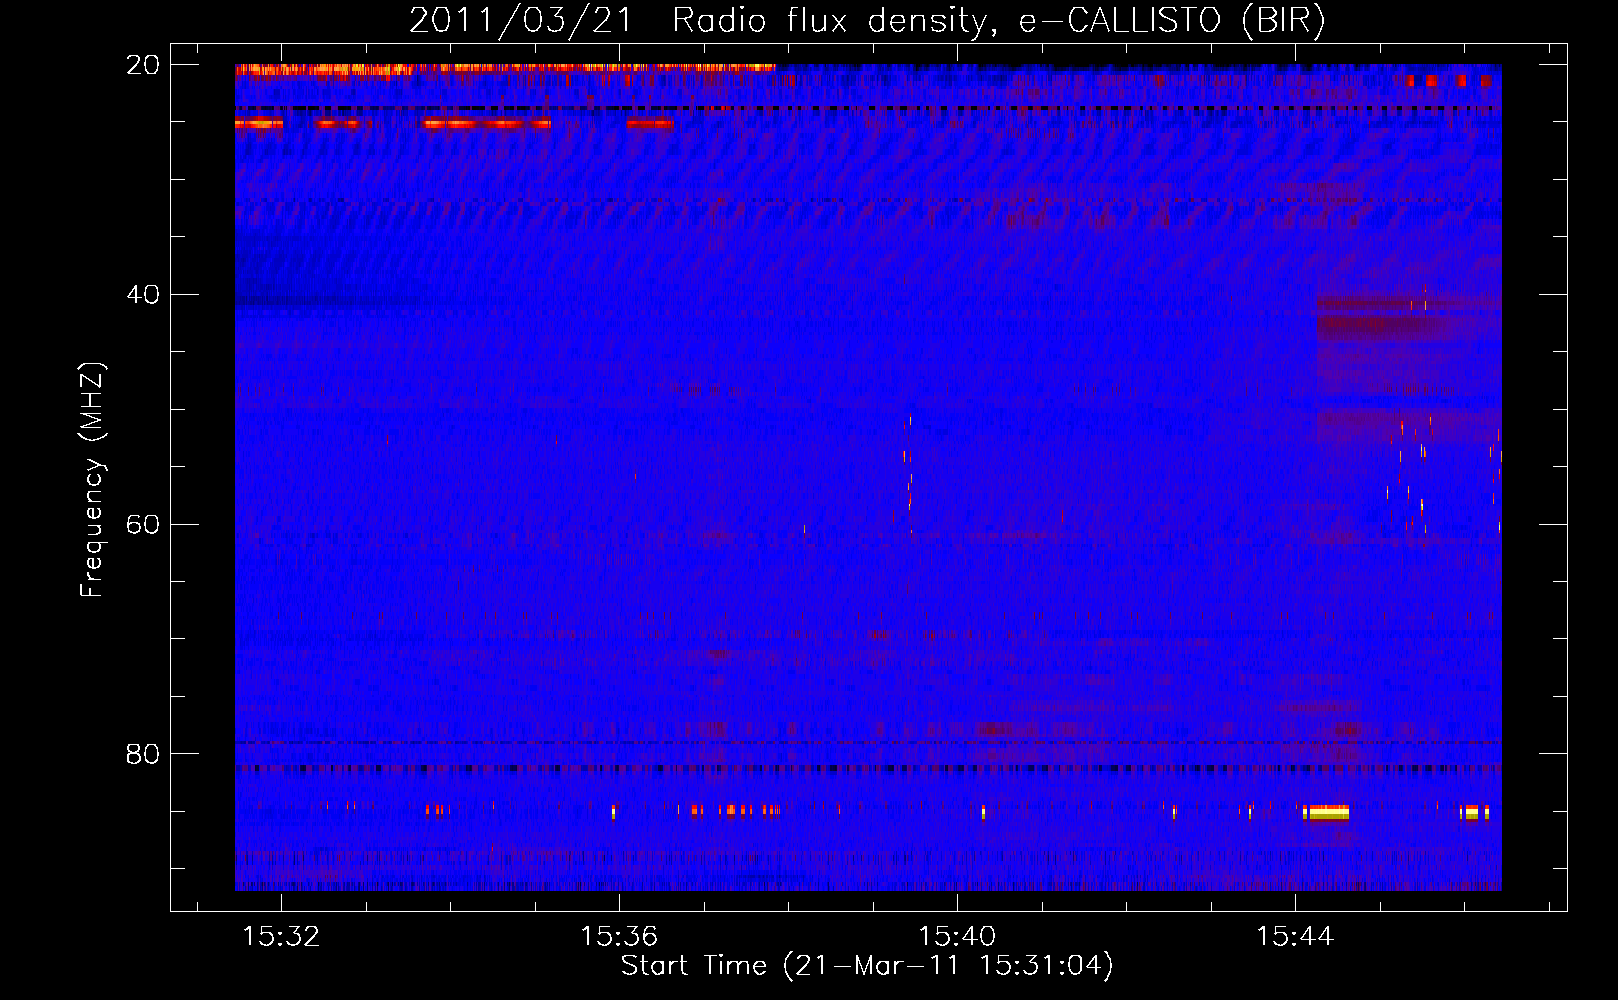This screenshot has width=1618, height=1000.
Task: Click the '20' frequency tick label
Action: [x=142, y=65]
